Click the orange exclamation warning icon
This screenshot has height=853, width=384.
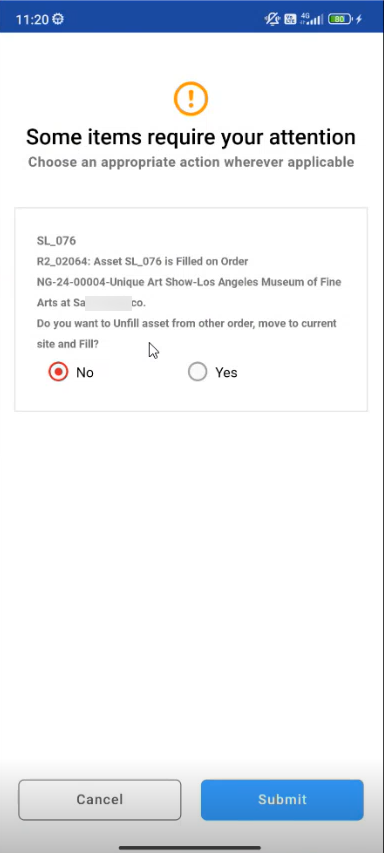tap(191, 98)
